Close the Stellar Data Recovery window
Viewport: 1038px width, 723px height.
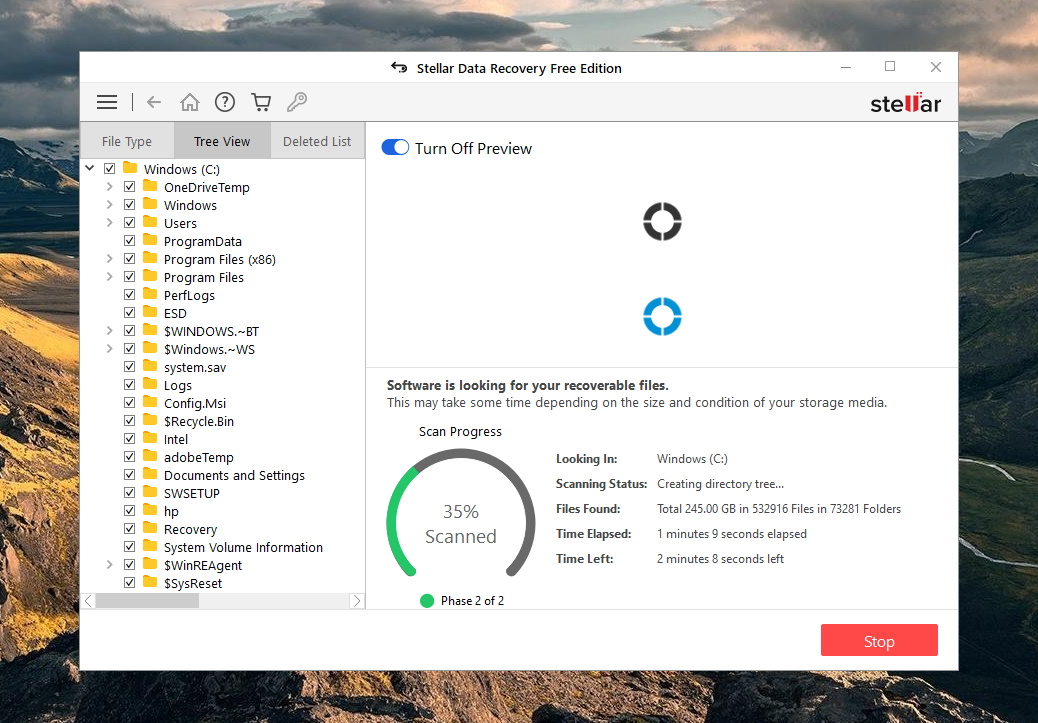[x=935, y=67]
